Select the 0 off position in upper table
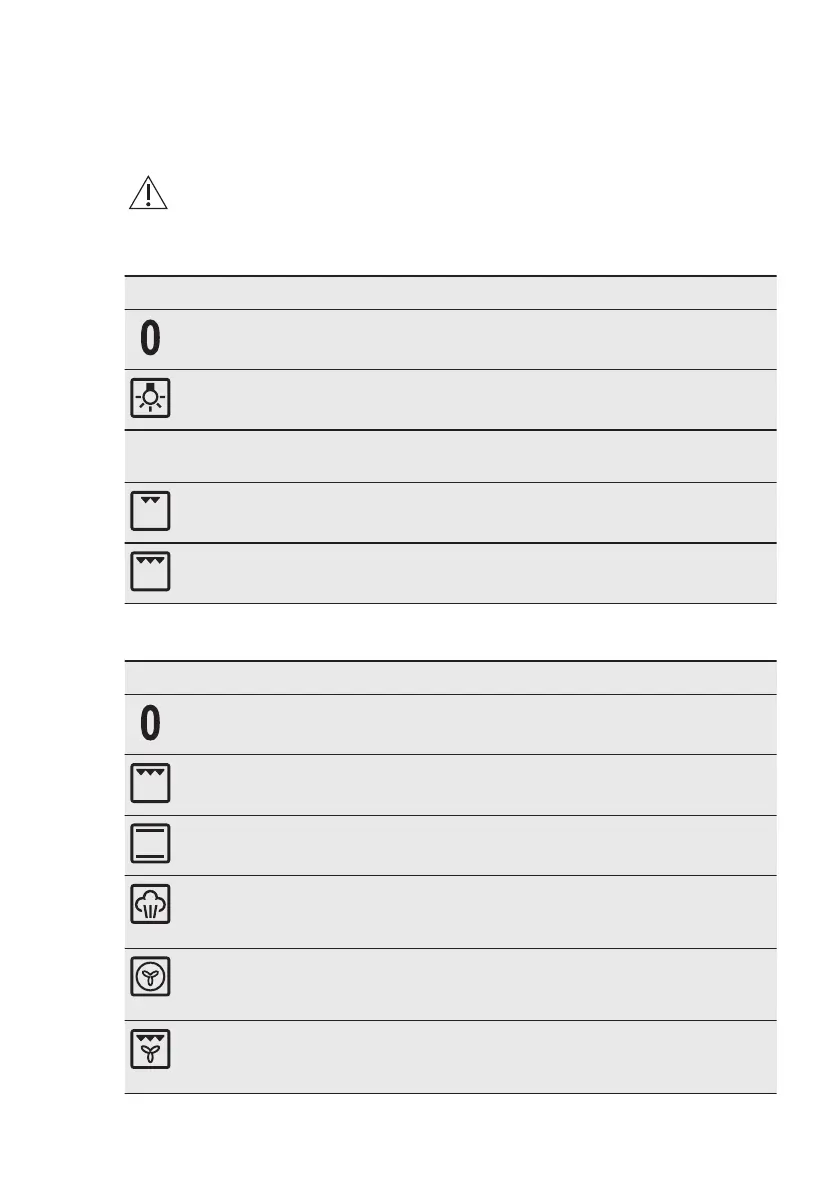 150,338
